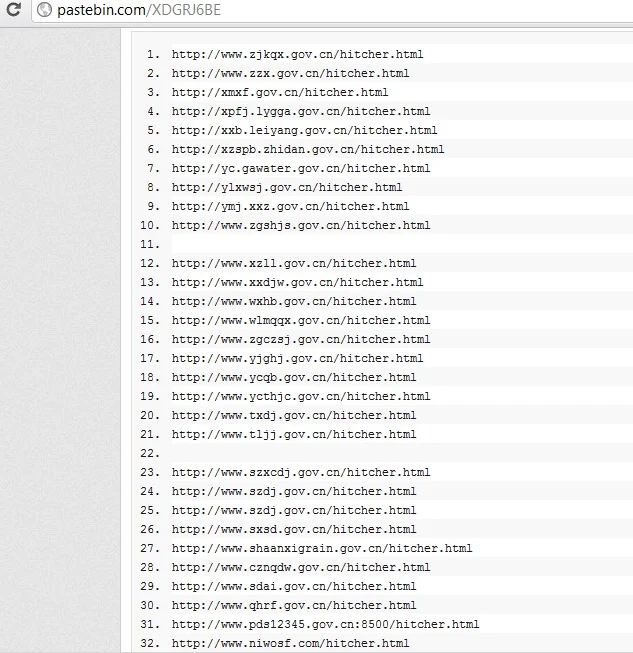
Task: Select line 7 yc.gawater.gov.cn URL
Action: click(301, 169)
